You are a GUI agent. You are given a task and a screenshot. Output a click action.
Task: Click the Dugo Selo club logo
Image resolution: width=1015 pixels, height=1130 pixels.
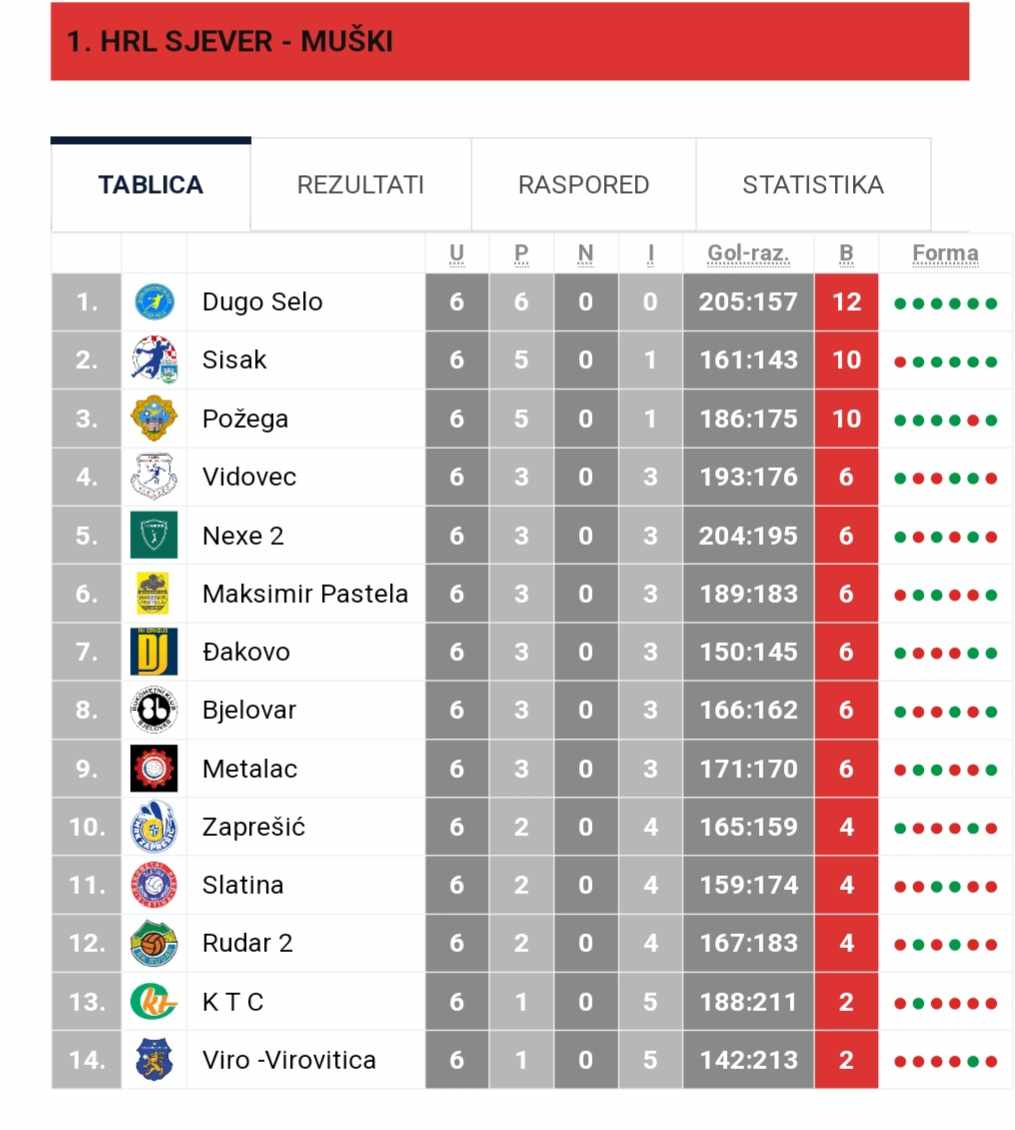154,302
